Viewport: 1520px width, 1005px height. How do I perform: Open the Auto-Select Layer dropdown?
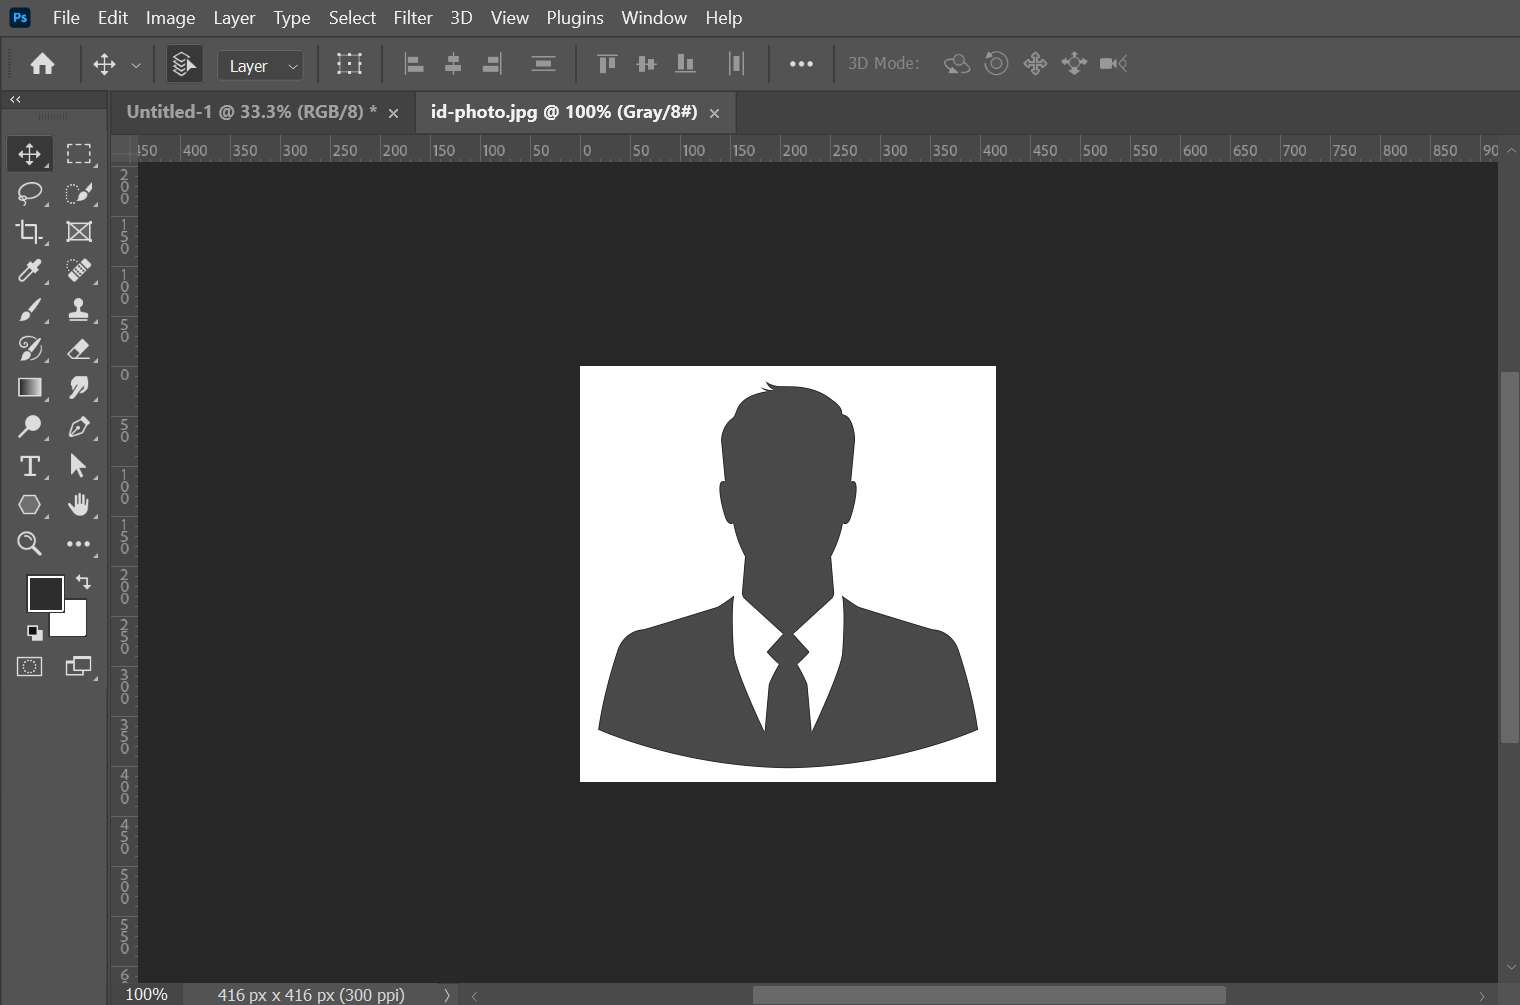tap(259, 65)
